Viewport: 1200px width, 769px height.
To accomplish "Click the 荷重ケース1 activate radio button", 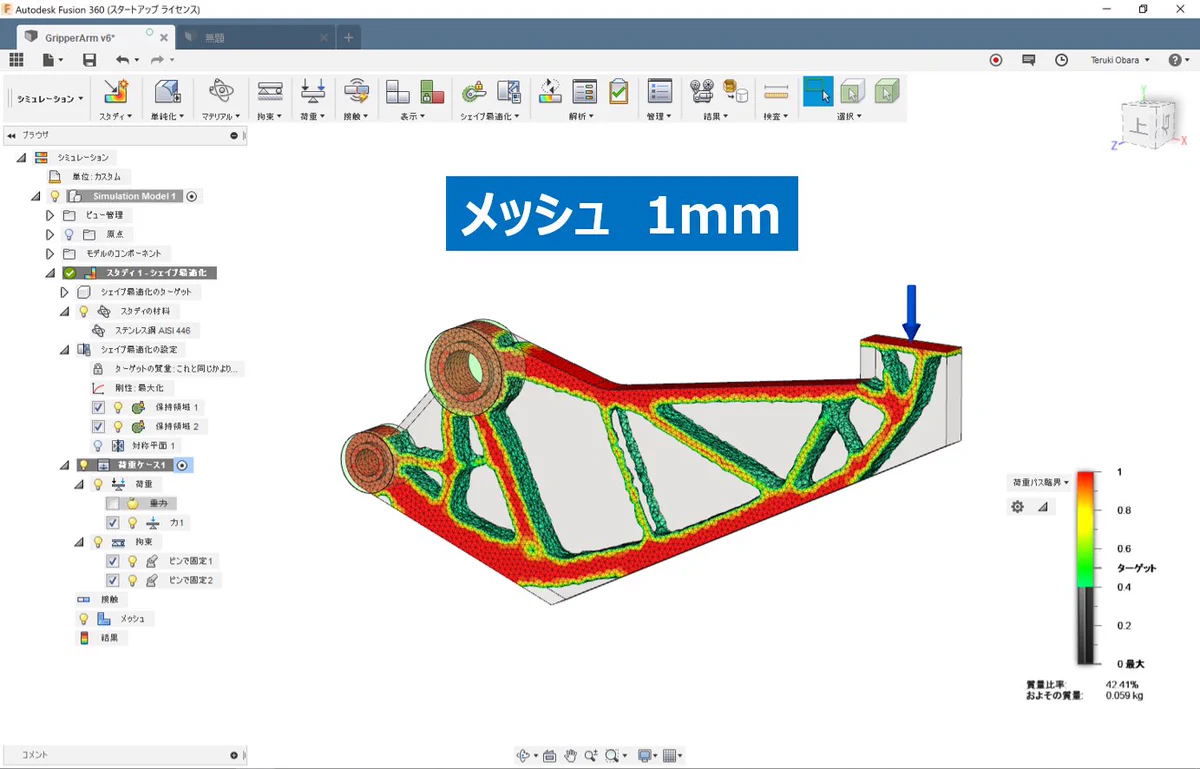I will pyautogui.click(x=183, y=465).
